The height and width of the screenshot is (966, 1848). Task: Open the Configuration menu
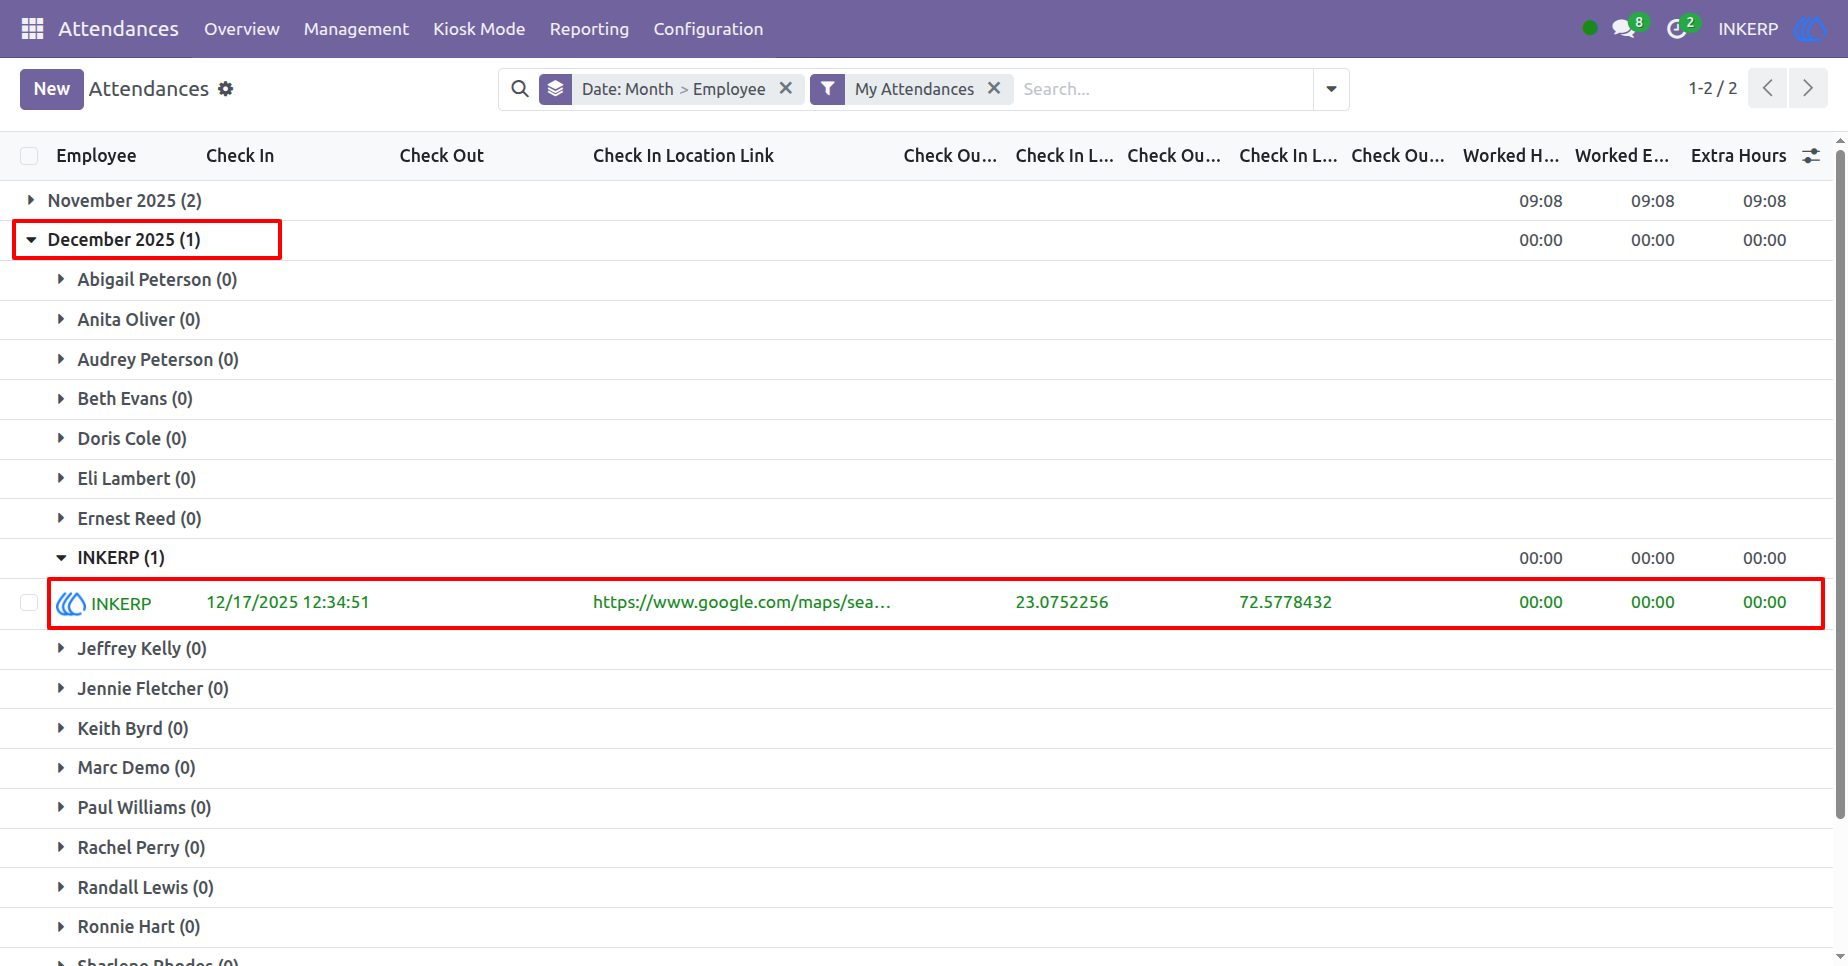click(x=708, y=29)
